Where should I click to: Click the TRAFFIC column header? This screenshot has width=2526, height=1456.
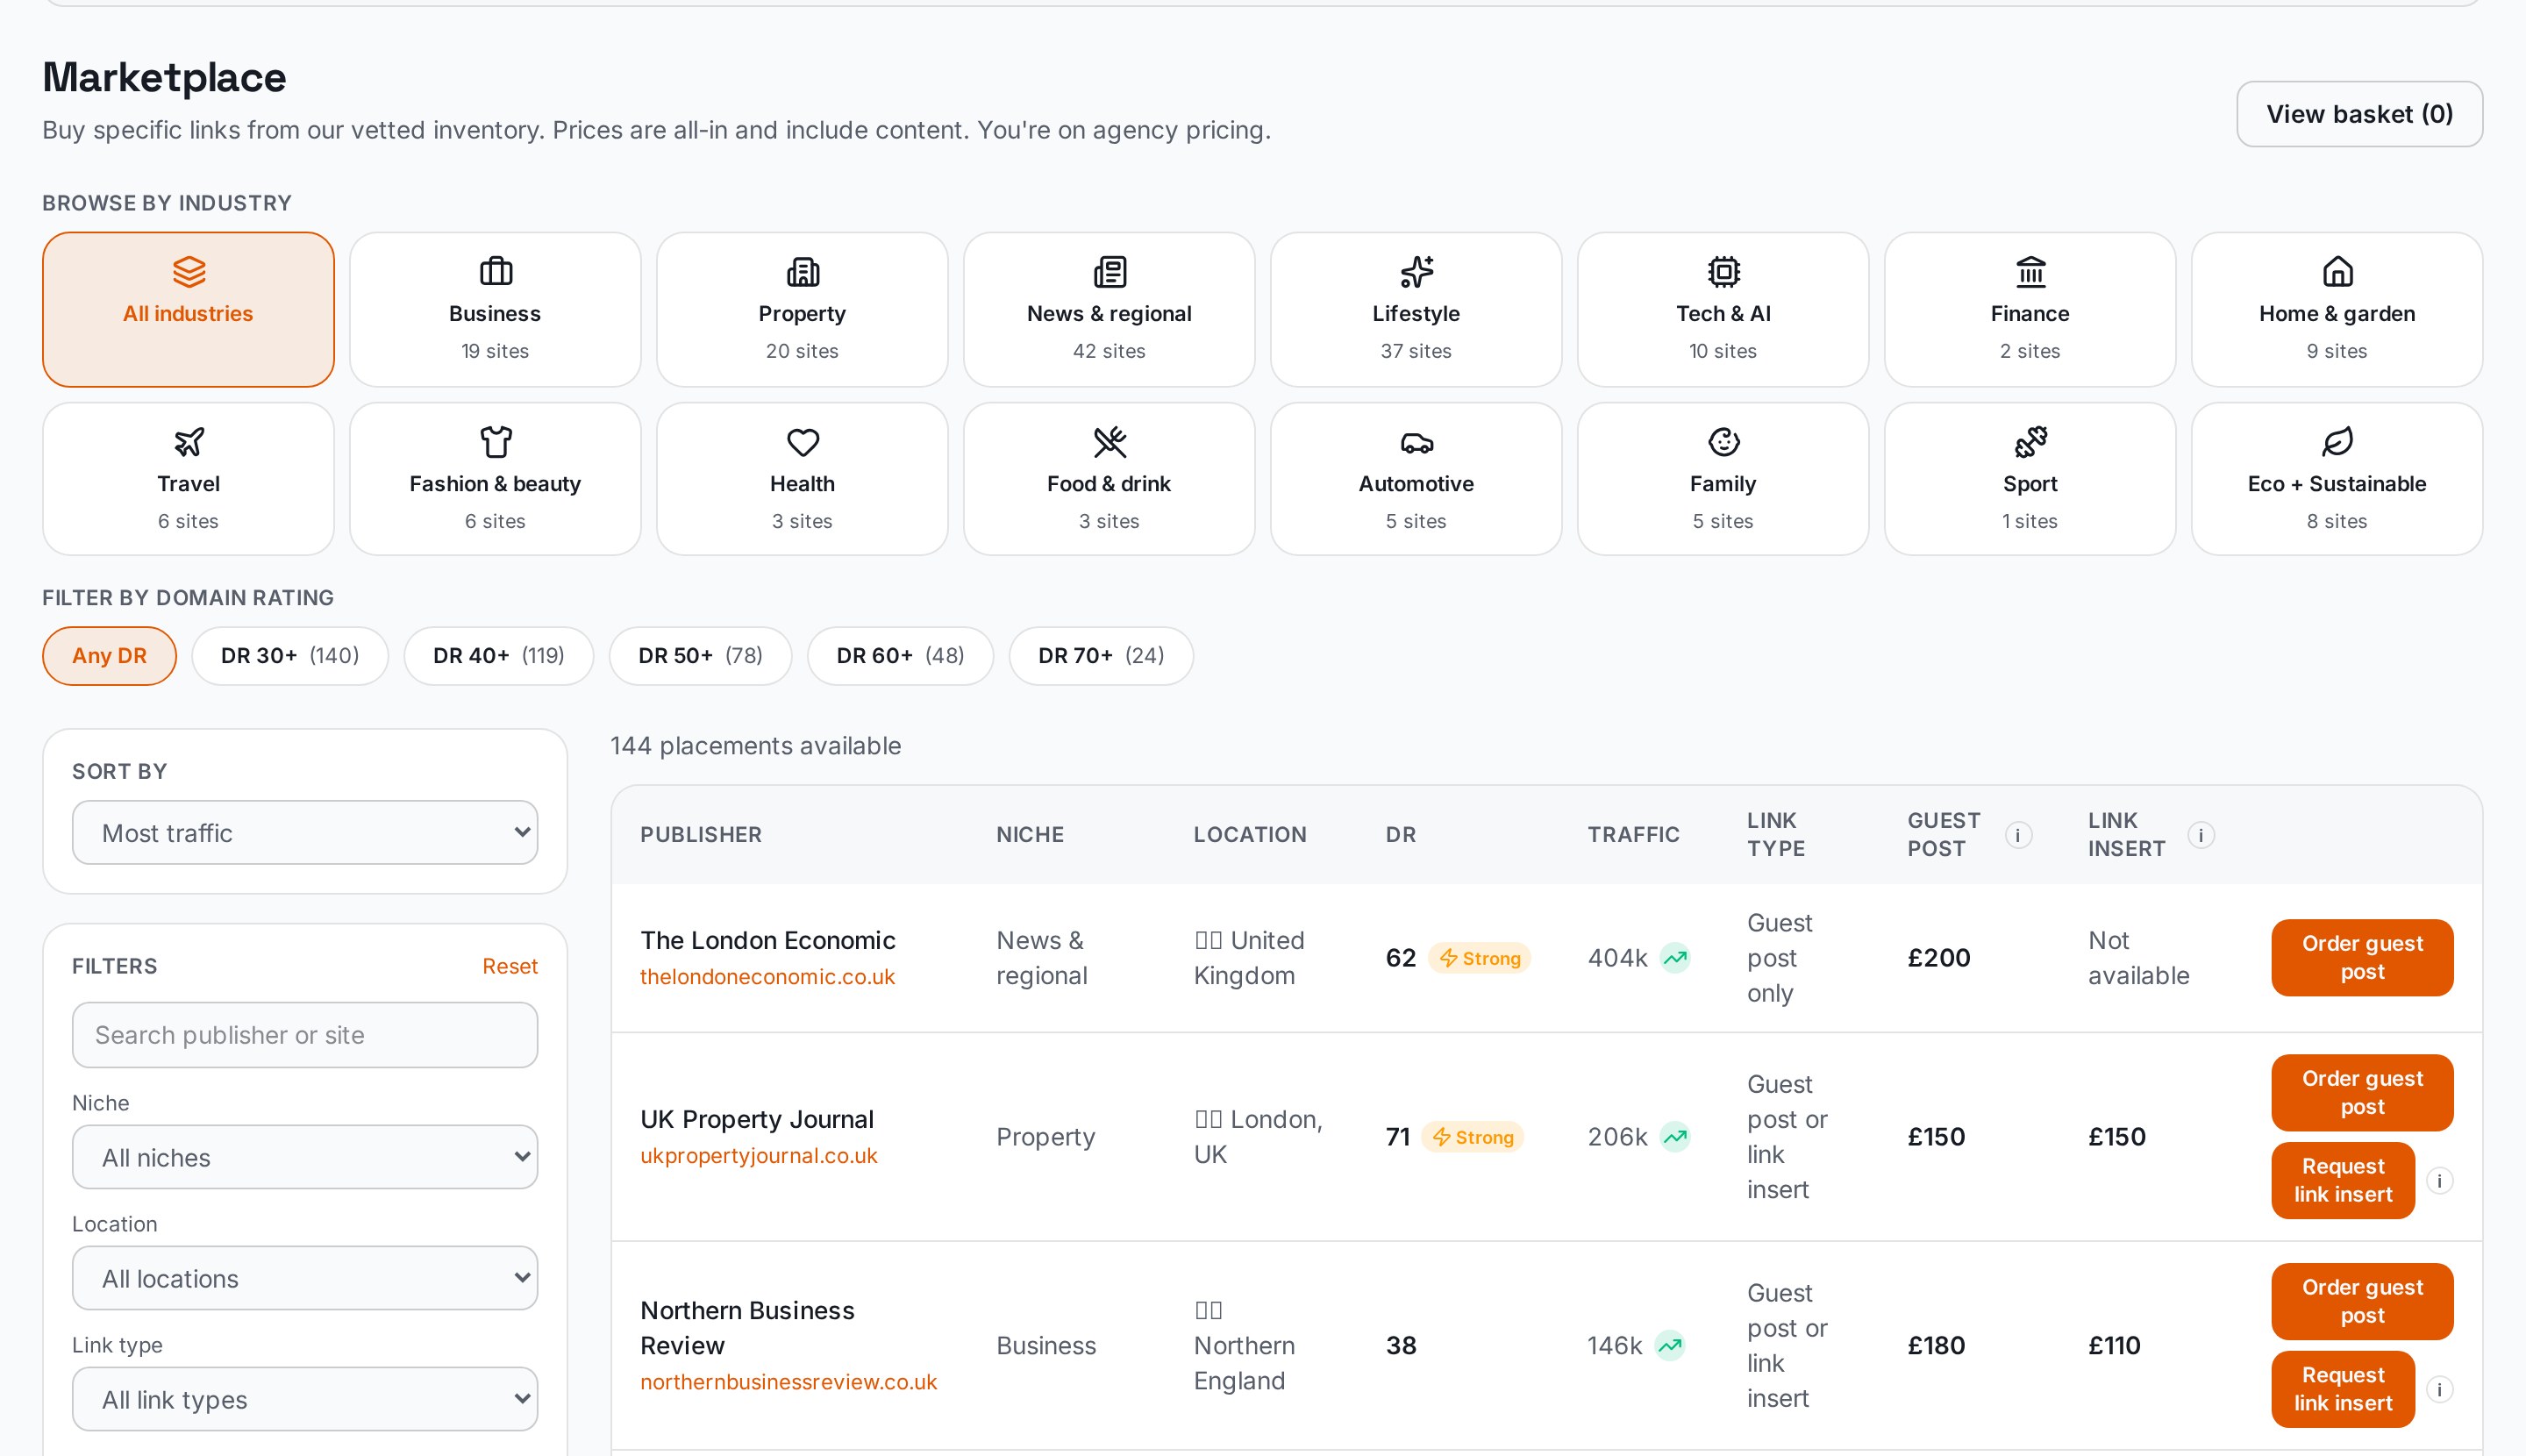[1633, 835]
